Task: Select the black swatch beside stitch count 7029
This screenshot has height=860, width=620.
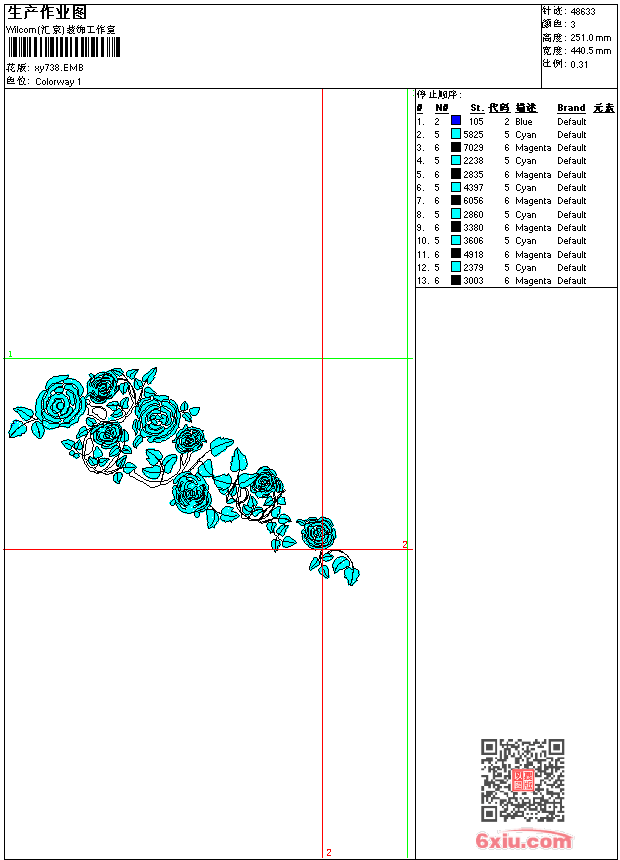Action: (x=456, y=147)
